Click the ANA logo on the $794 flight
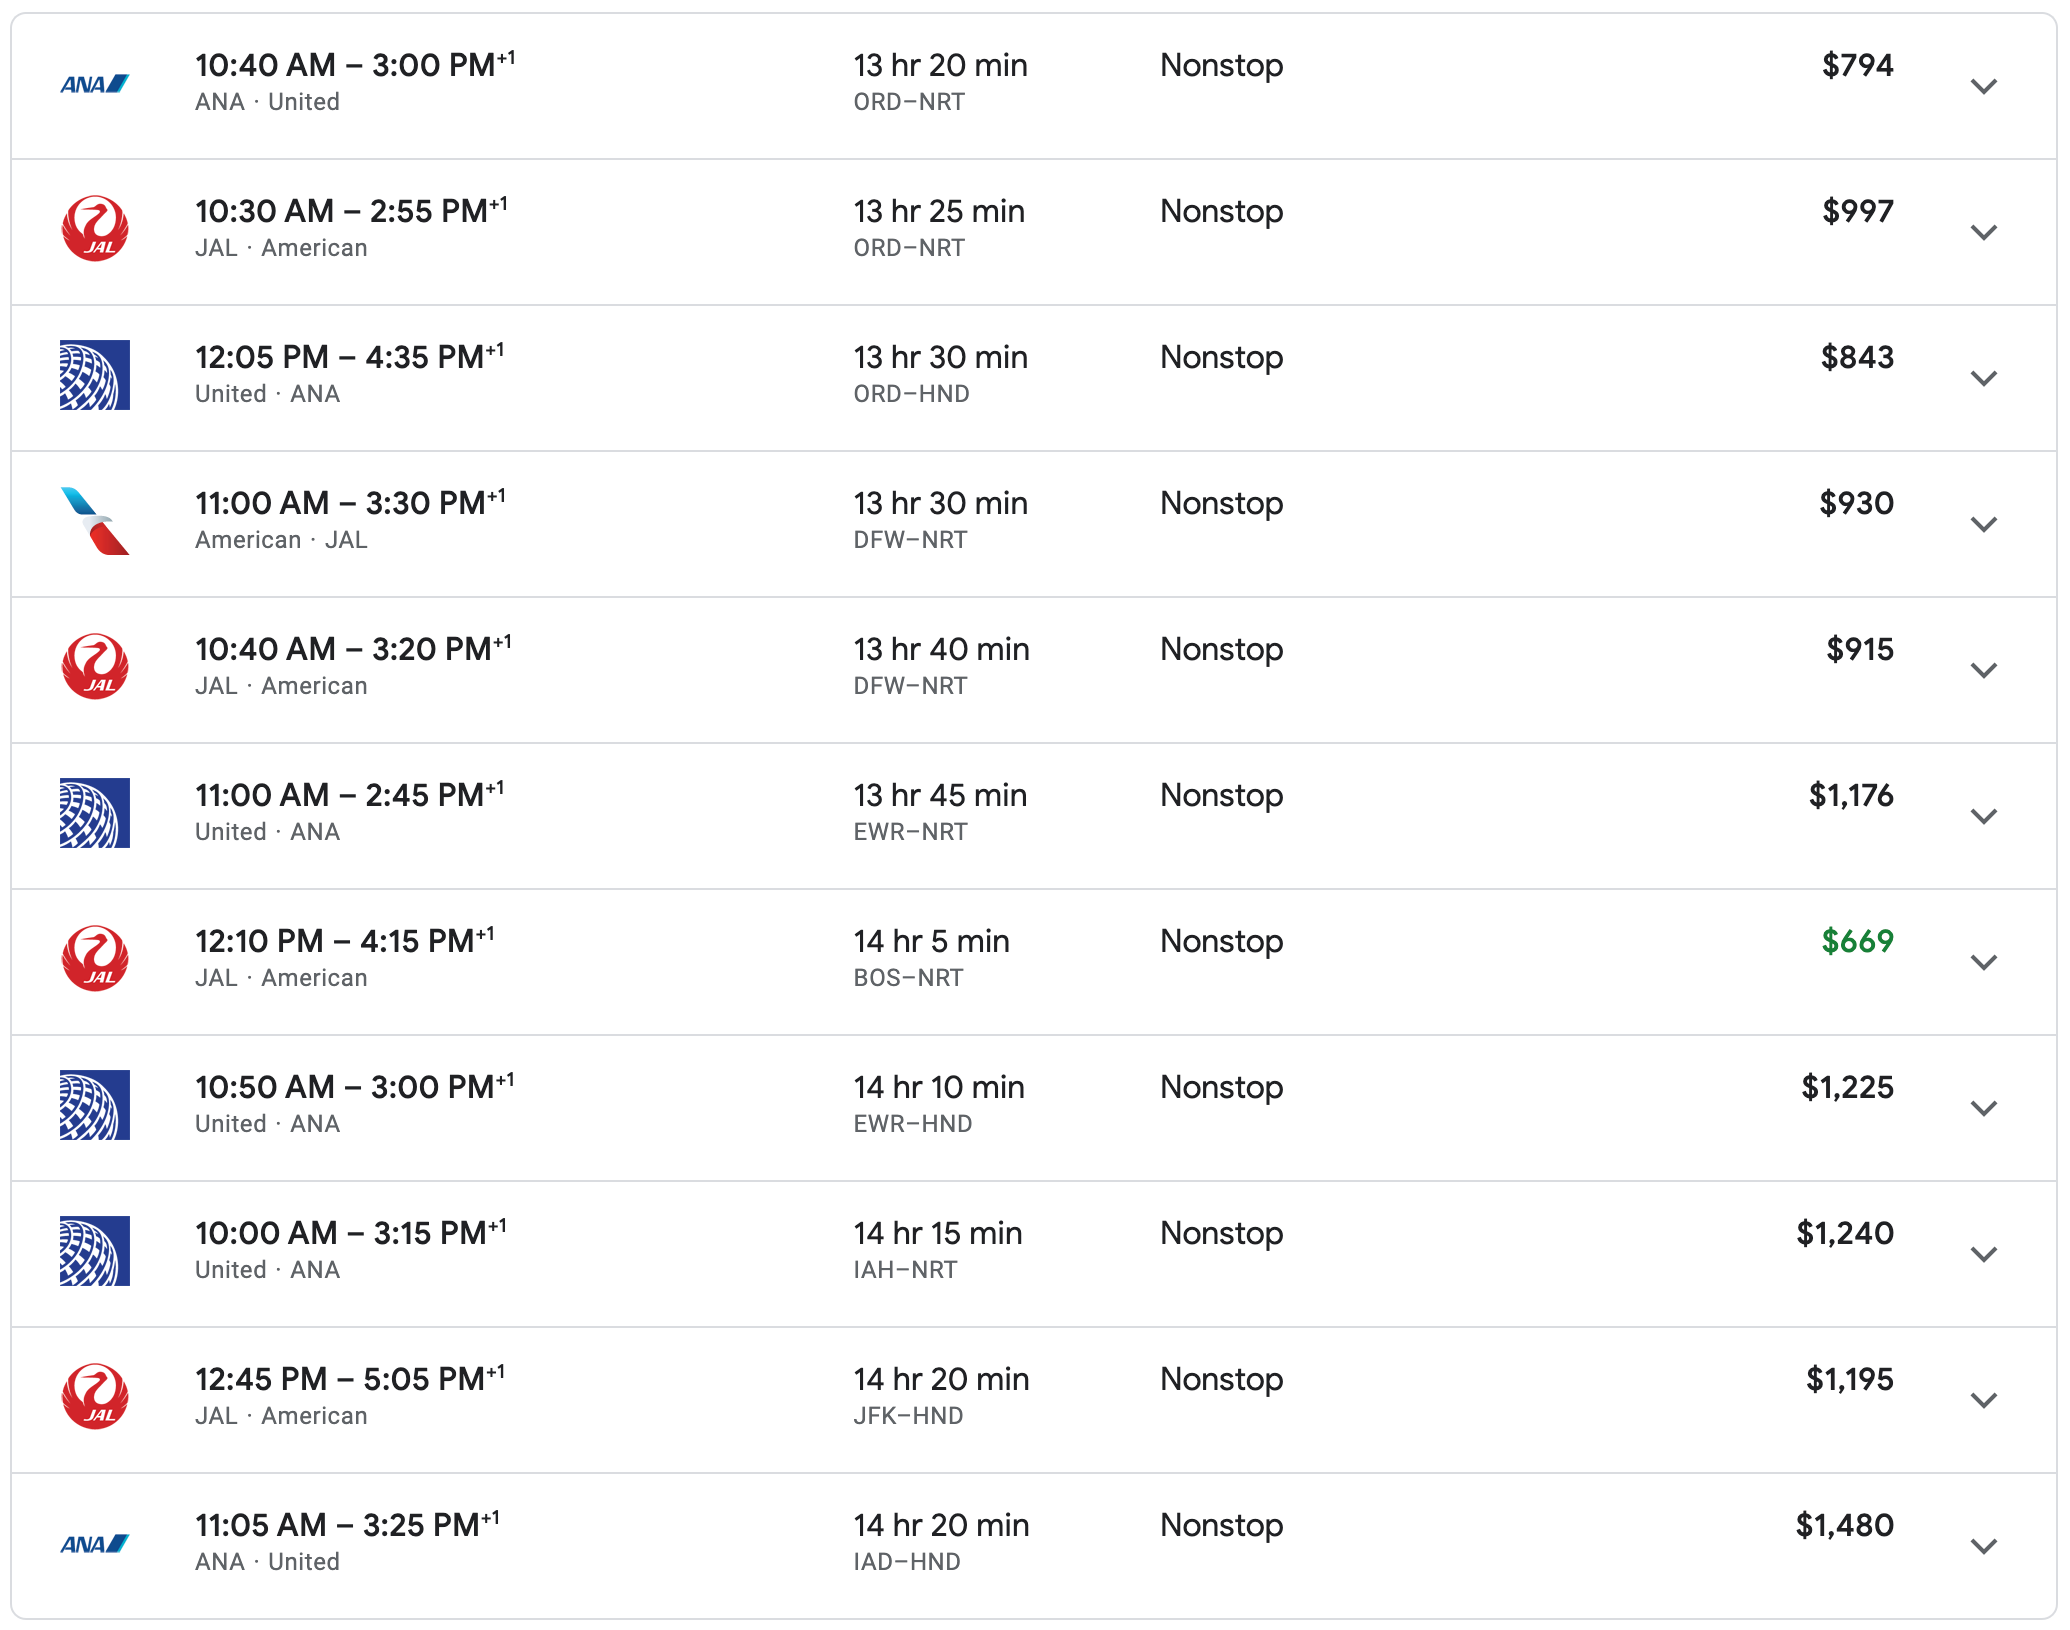 click(95, 85)
